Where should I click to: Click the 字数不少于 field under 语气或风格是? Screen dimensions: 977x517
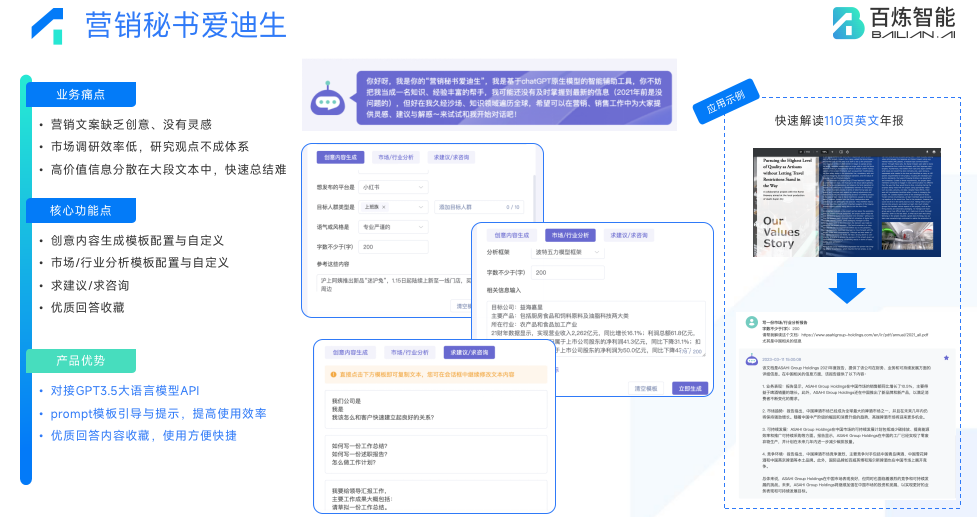coord(393,247)
